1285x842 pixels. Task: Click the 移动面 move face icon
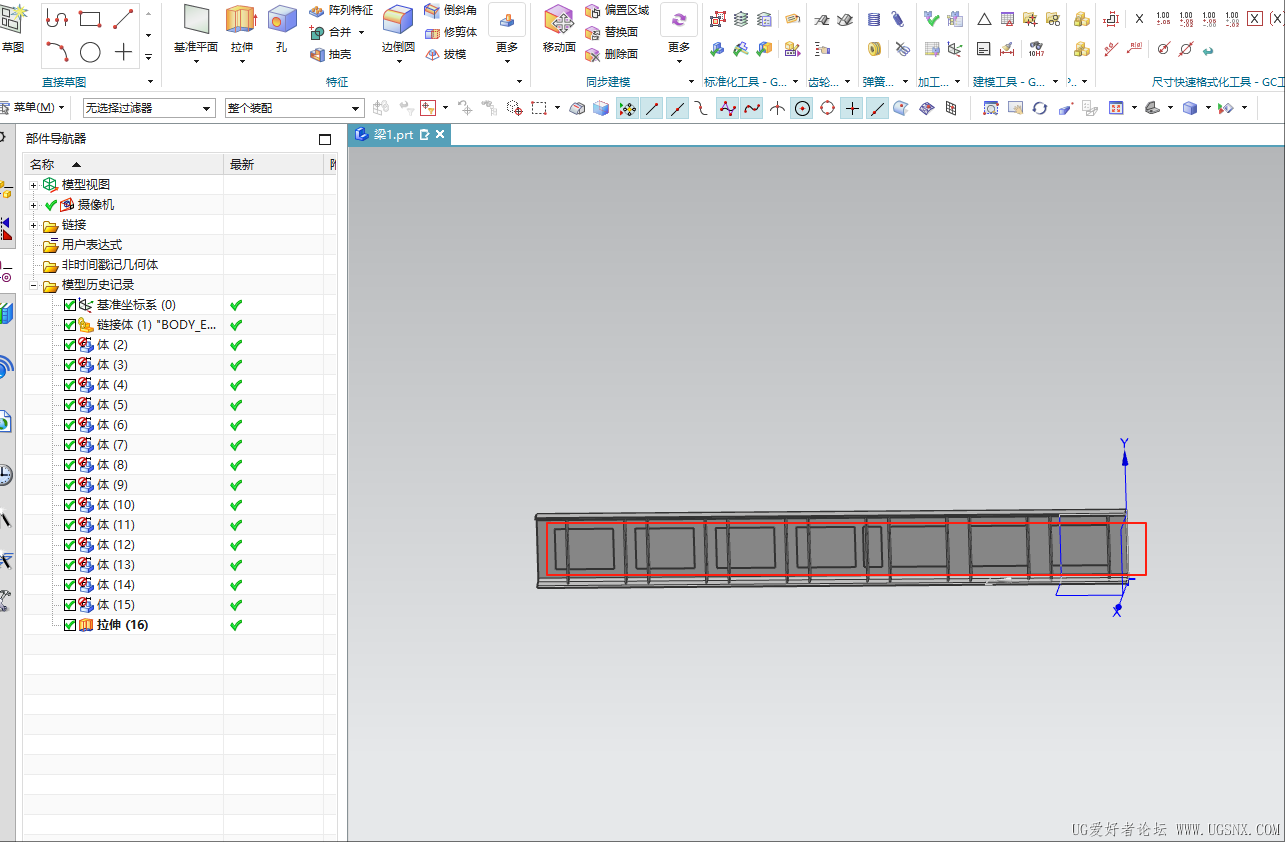[558, 20]
